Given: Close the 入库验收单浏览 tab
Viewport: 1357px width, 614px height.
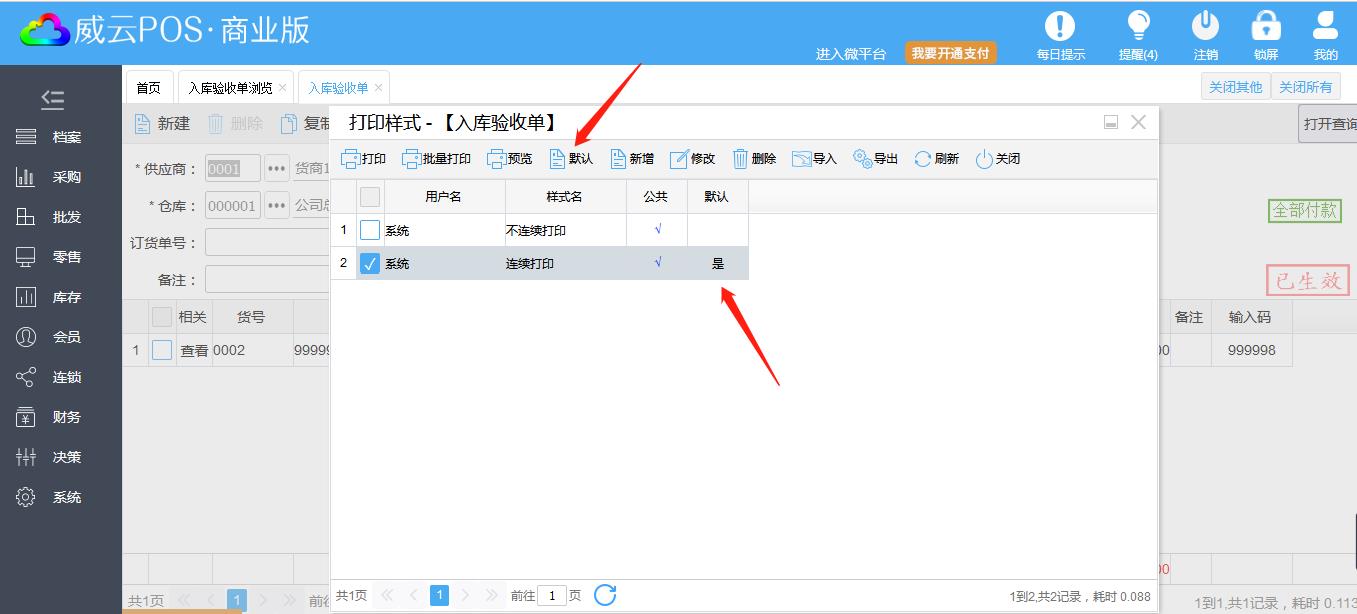Looking at the screenshot, I should (283, 88).
